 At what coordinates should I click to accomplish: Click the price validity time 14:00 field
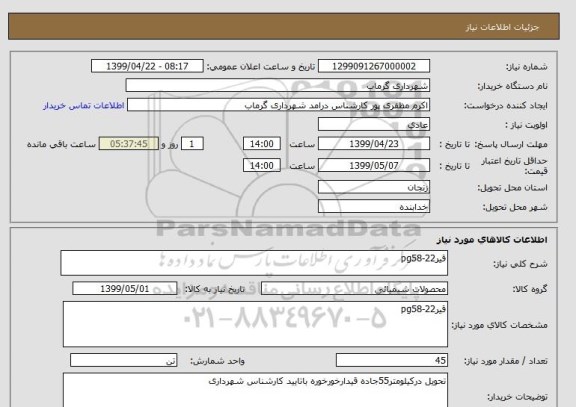pos(262,166)
